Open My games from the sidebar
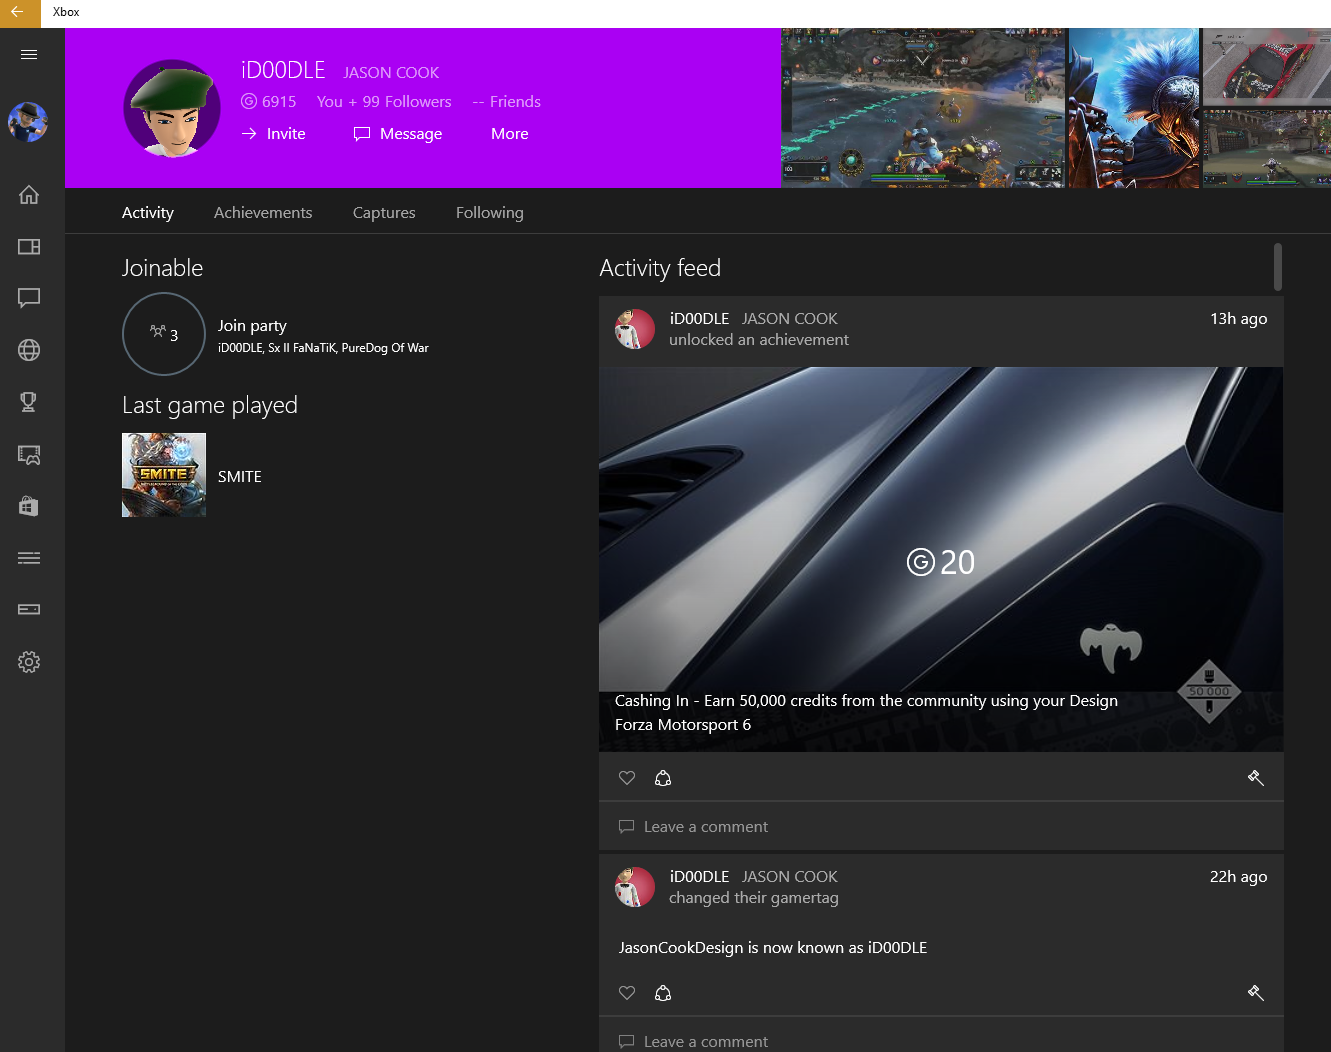The image size is (1331, 1052). point(29,246)
